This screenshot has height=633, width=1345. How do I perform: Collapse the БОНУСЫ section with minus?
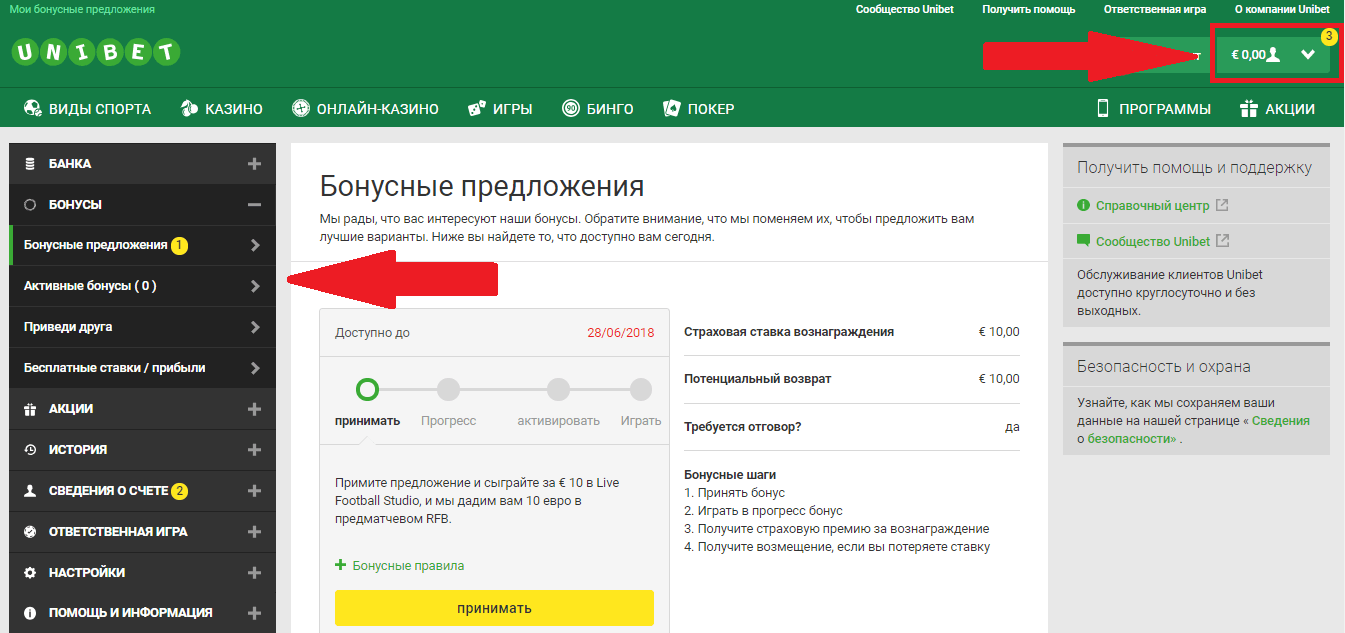(x=254, y=205)
